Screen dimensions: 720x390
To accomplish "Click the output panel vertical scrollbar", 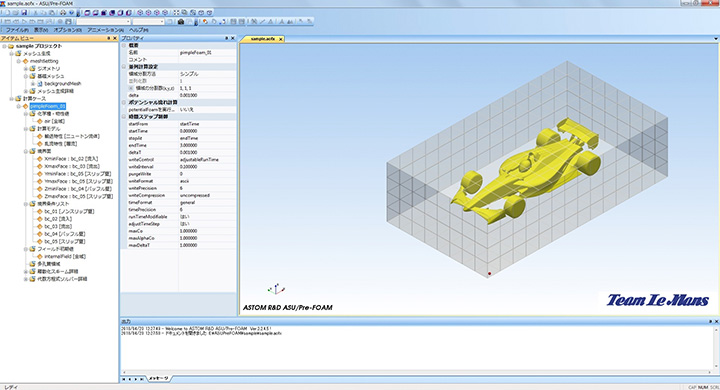I will coord(715,348).
